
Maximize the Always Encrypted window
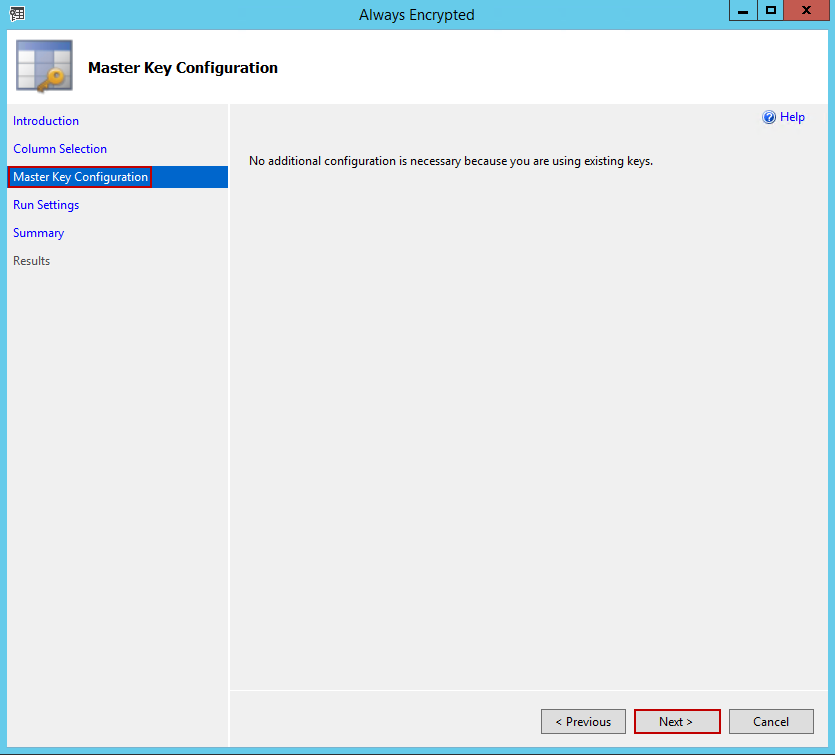click(x=771, y=11)
